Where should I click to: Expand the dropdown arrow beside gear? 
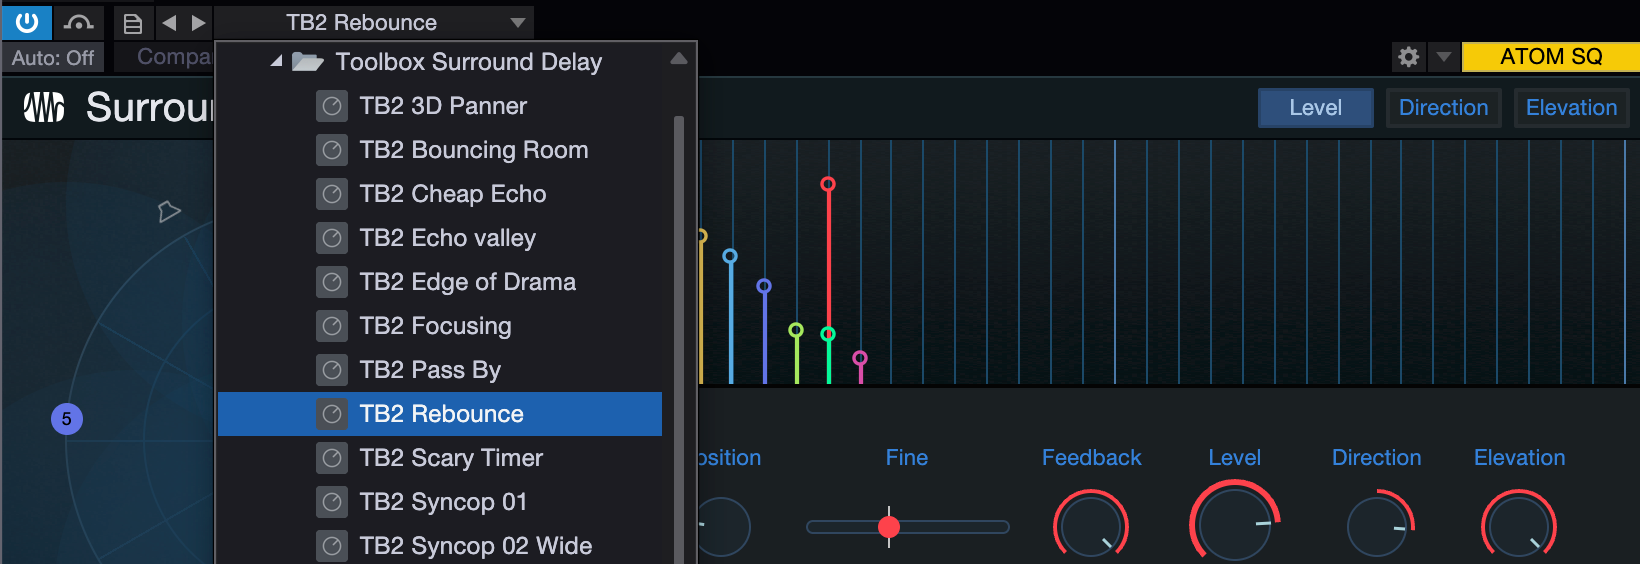pyautogui.click(x=1443, y=57)
